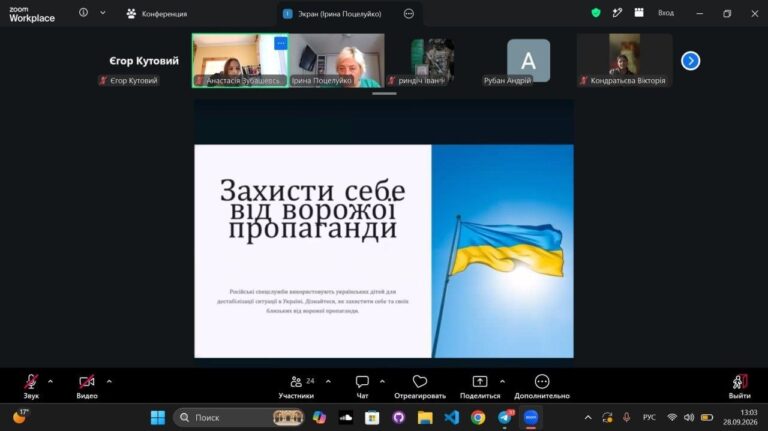Select риндіч іван video thumbnail
This screenshot has width=768, height=431.
pos(432,61)
